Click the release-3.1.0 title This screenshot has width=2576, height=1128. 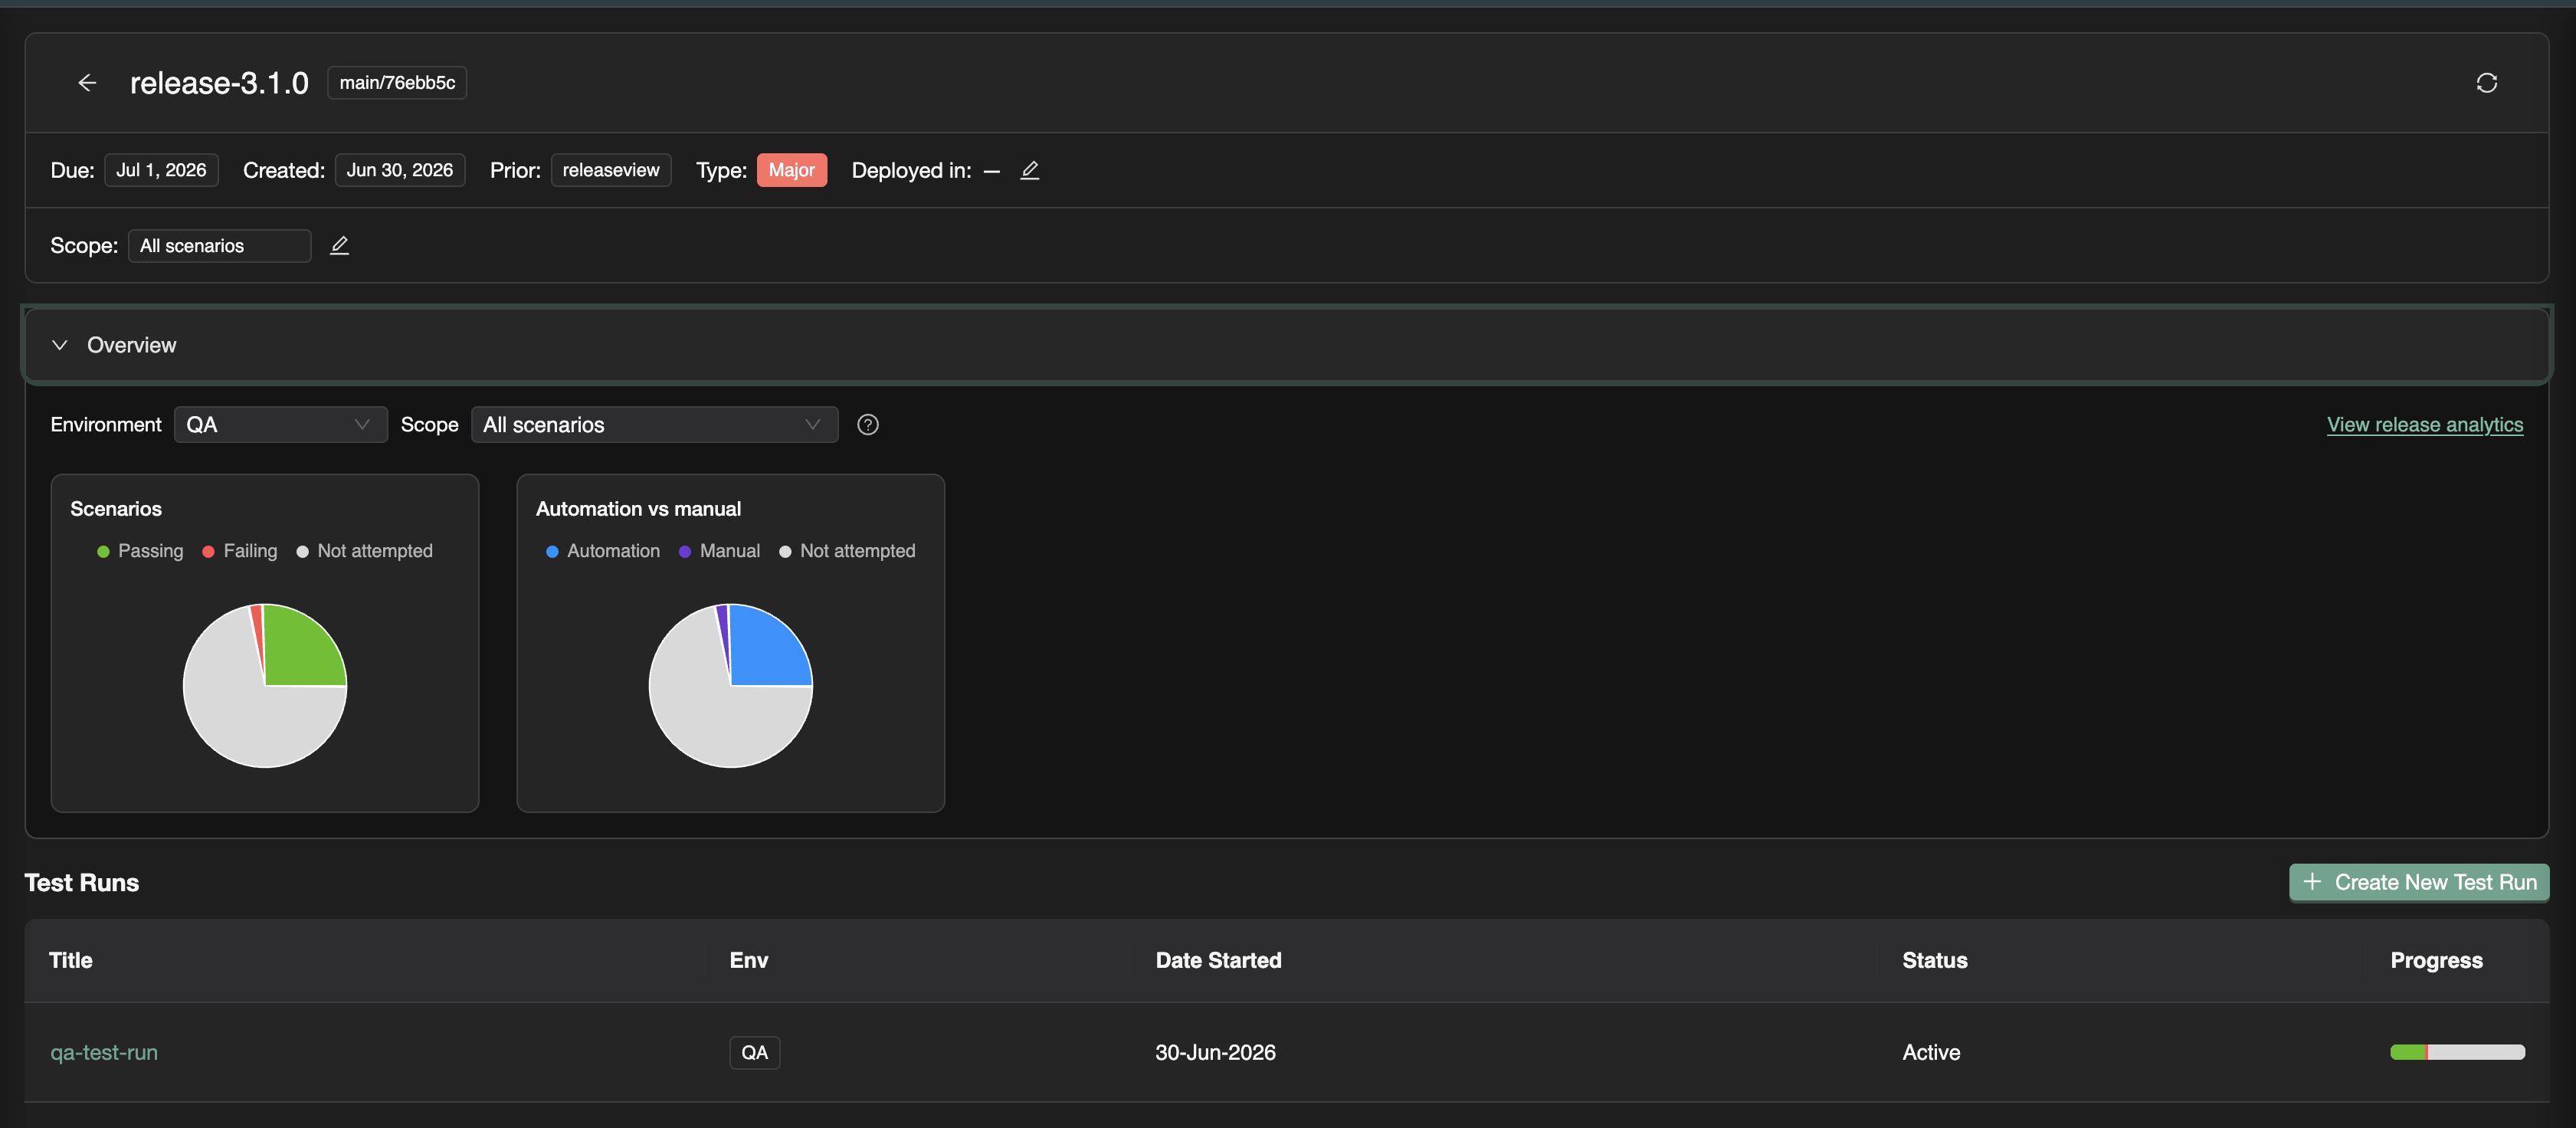[219, 83]
